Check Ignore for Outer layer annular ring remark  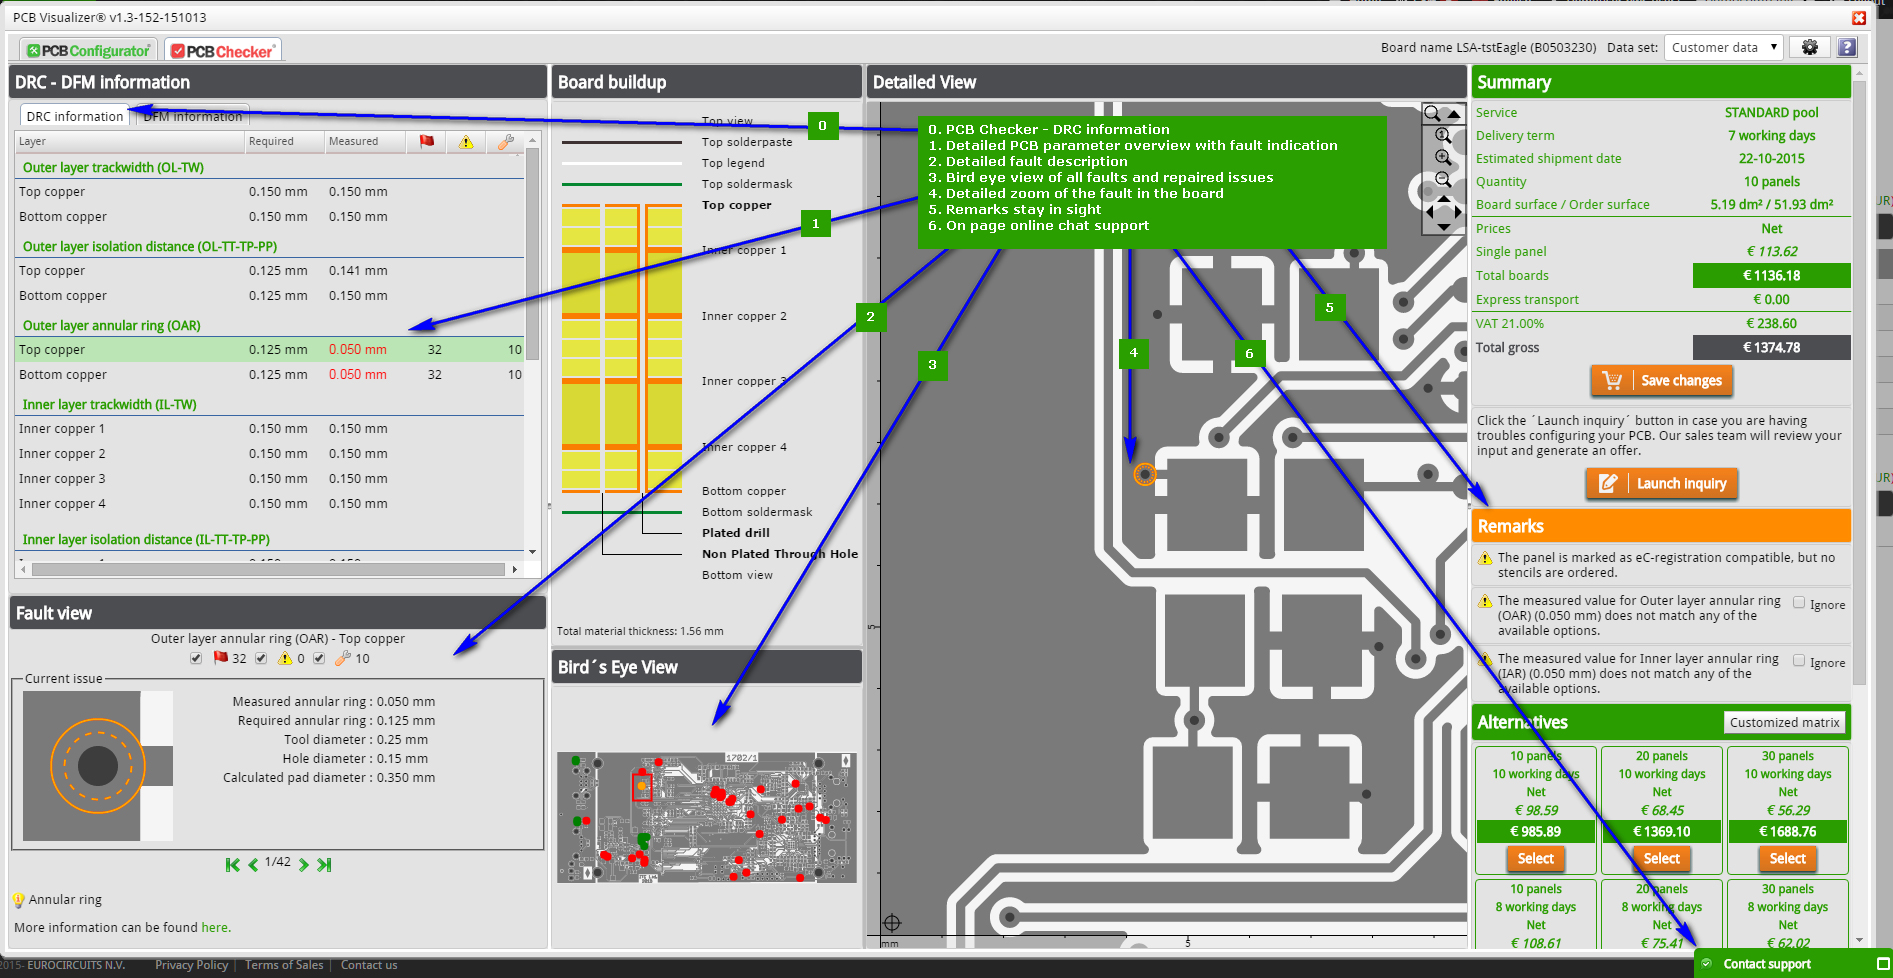pyautogui.click(x=1799, y=603)
